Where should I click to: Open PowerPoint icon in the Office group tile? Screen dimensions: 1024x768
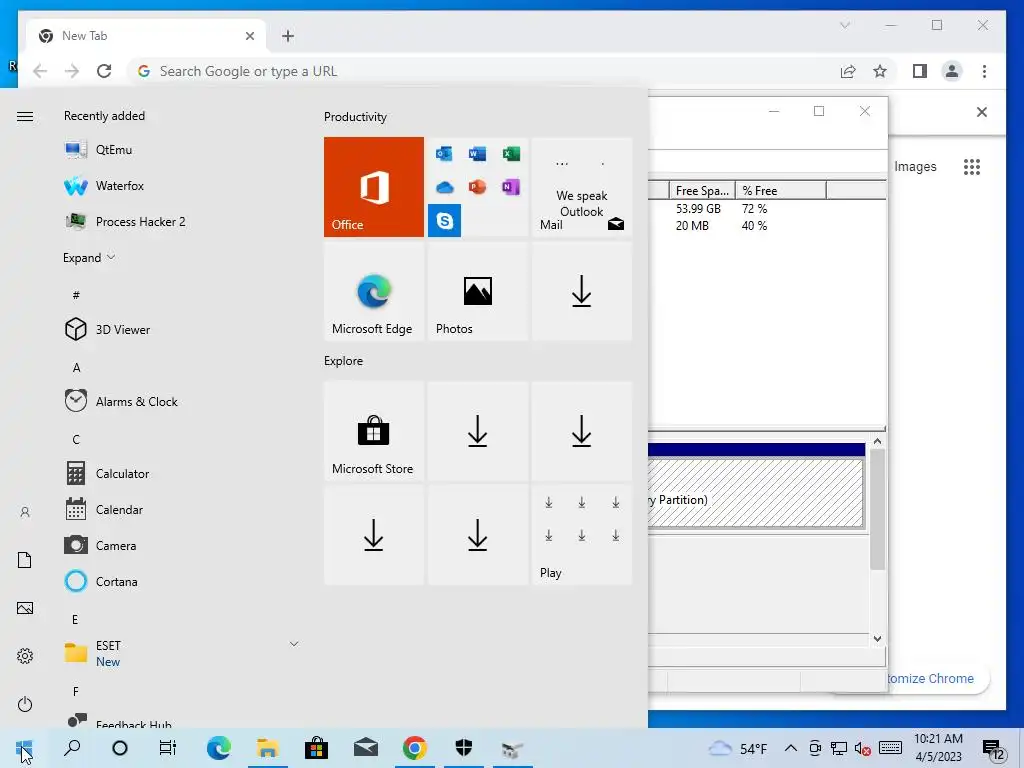pyautogui.click(x=477, y=187)
